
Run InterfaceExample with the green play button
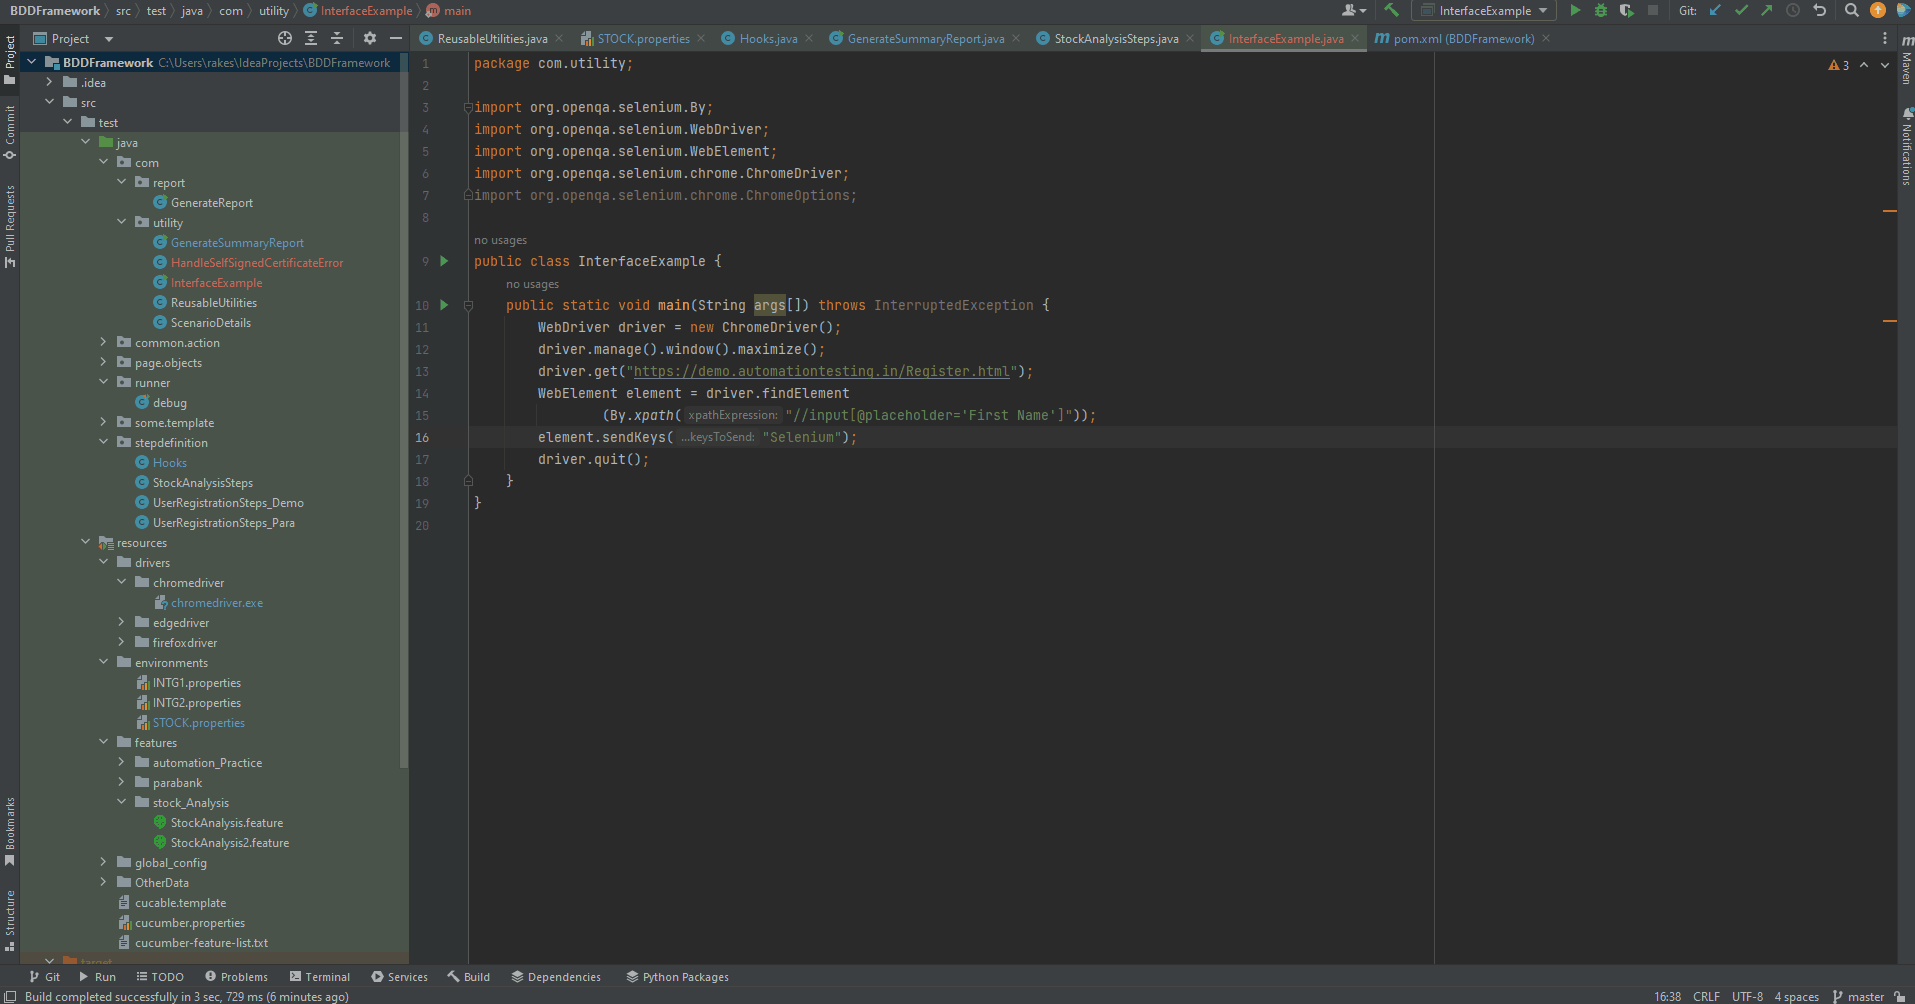click(1575, 11)
